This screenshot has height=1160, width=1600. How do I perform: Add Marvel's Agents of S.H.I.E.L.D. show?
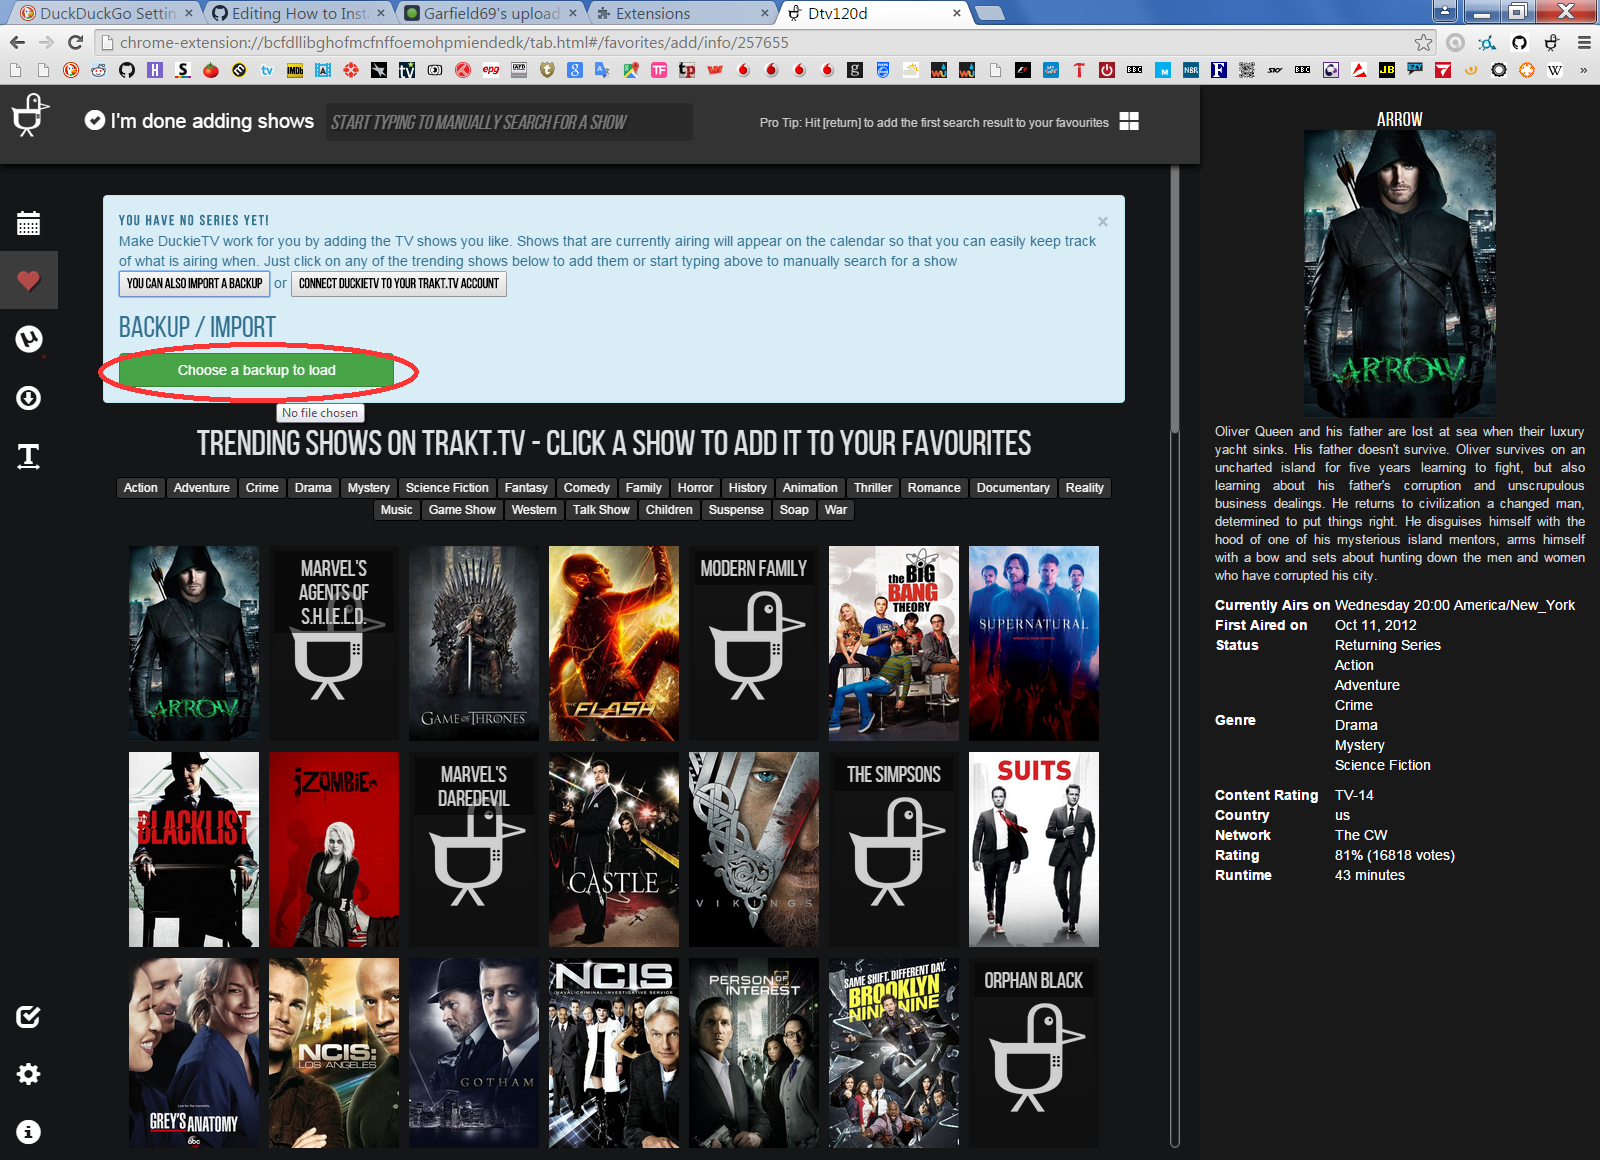(334, 643)
